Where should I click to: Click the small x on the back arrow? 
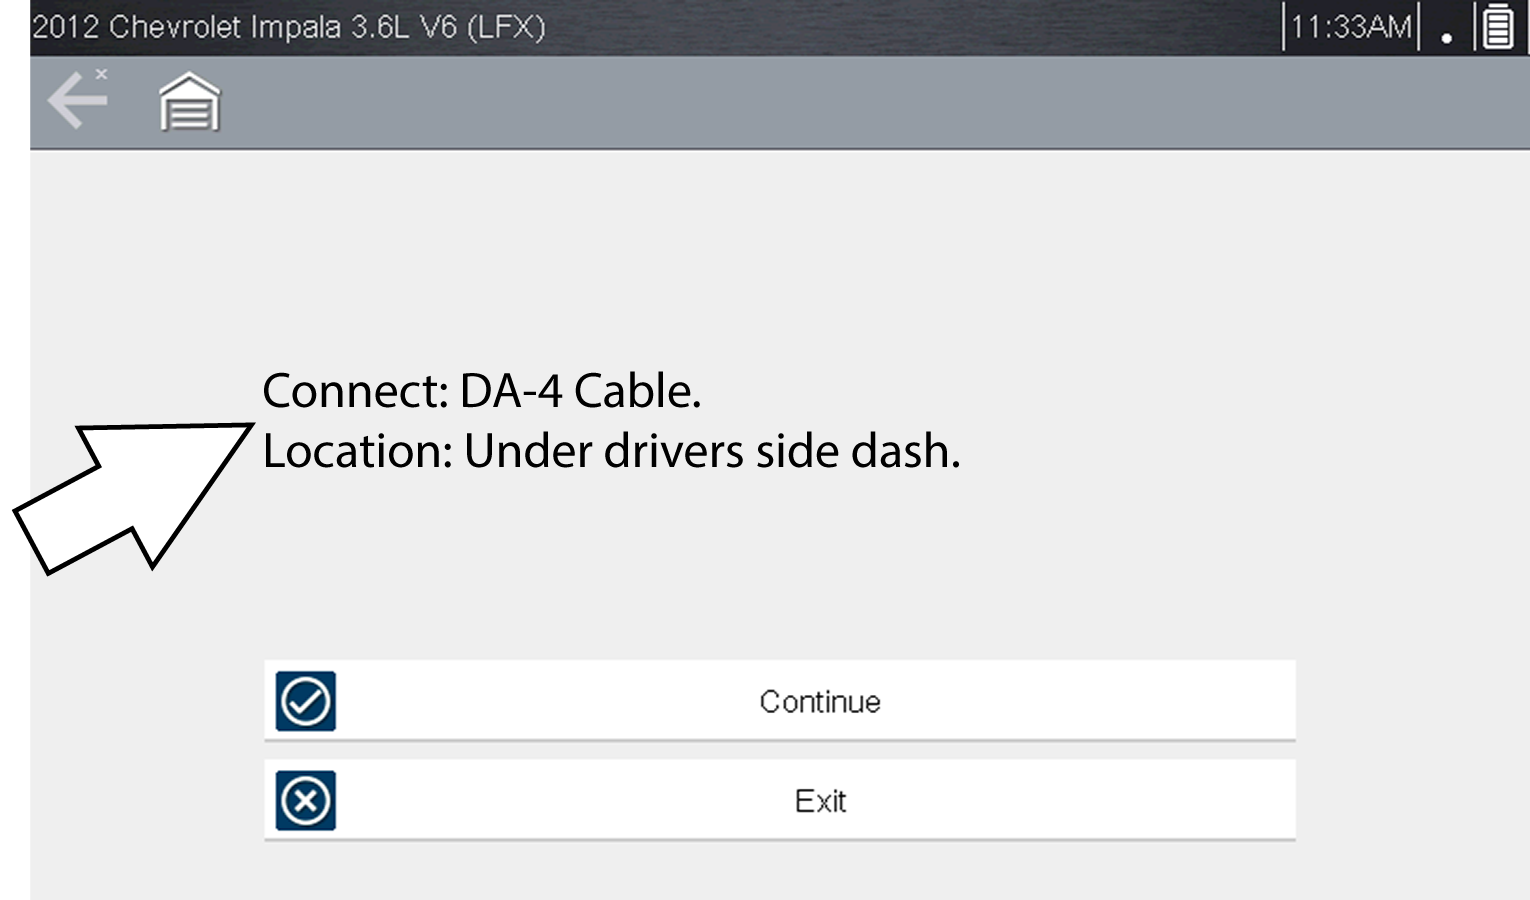point(101,74)
